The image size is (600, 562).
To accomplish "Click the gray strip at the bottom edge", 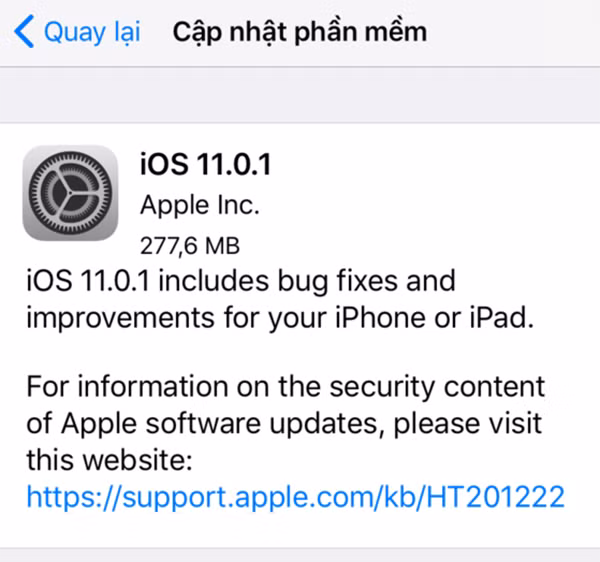I will click(x=300, y=555).
